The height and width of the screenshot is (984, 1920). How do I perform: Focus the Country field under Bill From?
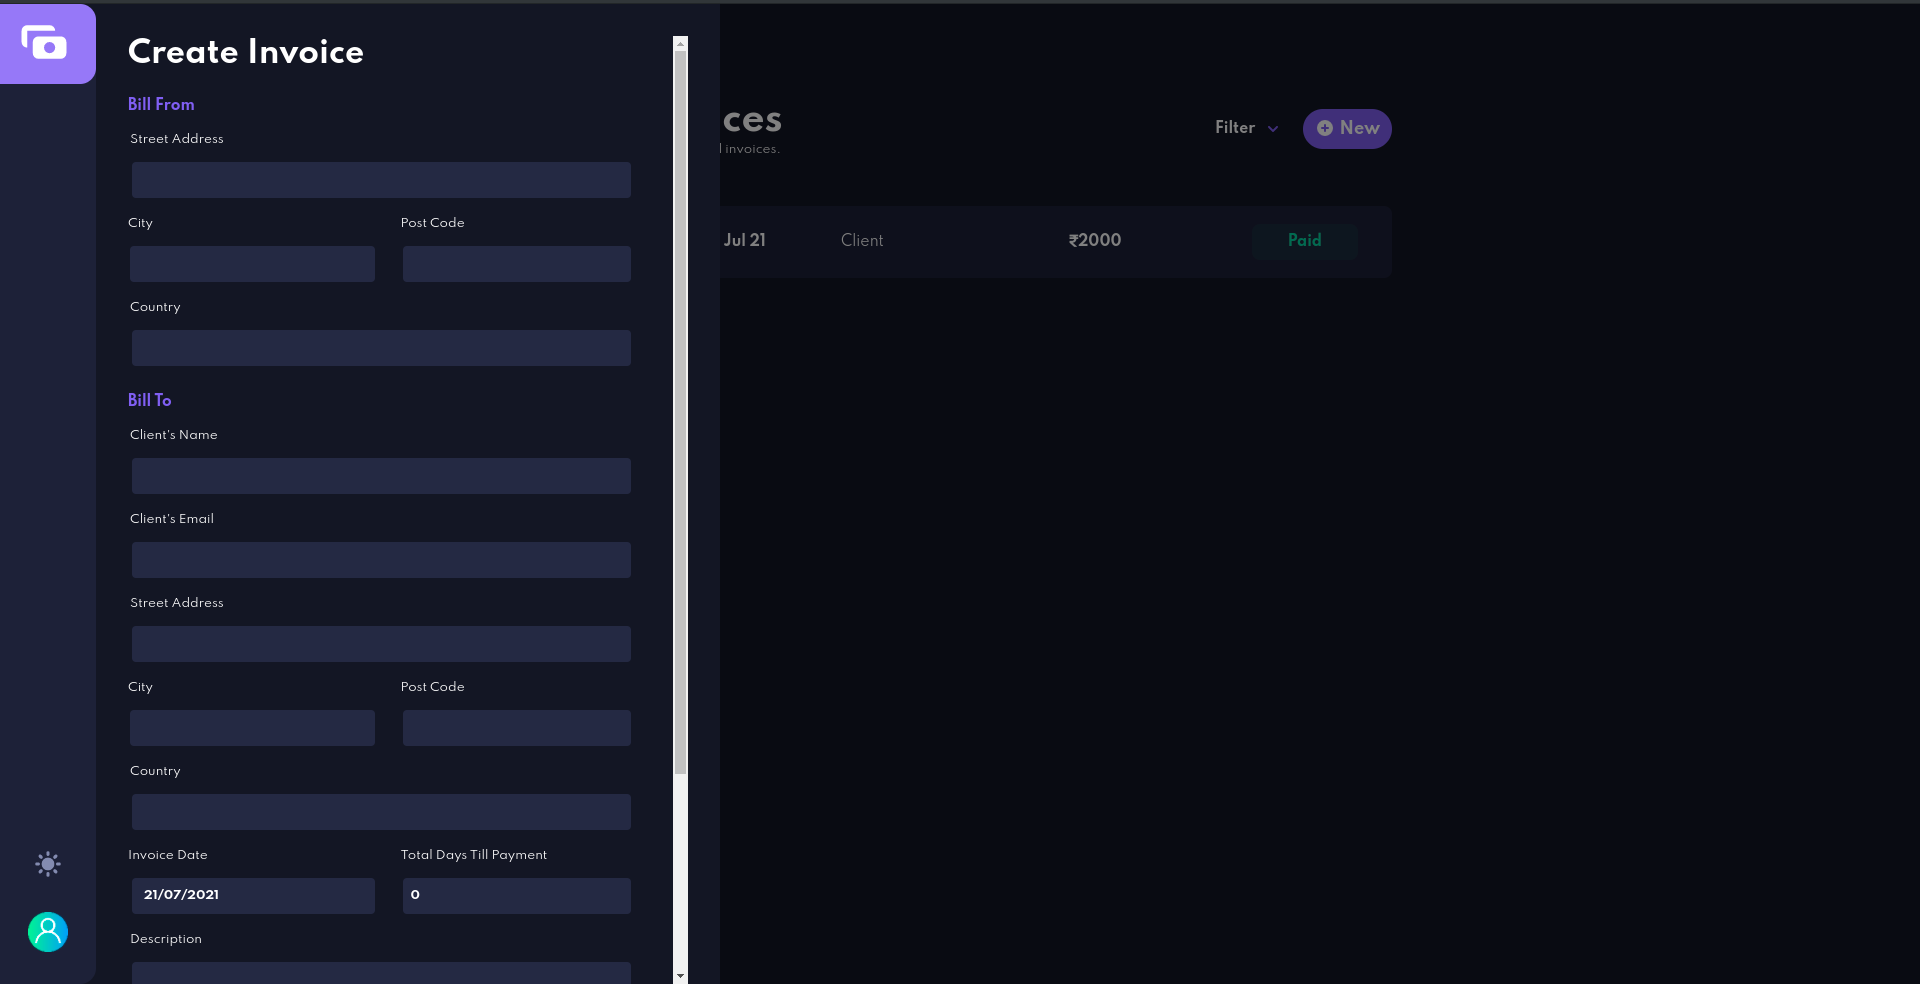380,348
